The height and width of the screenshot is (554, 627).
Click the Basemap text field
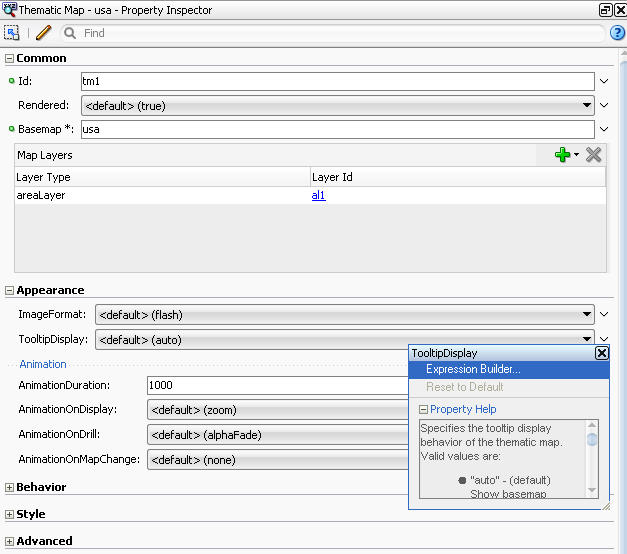(337, 130)
